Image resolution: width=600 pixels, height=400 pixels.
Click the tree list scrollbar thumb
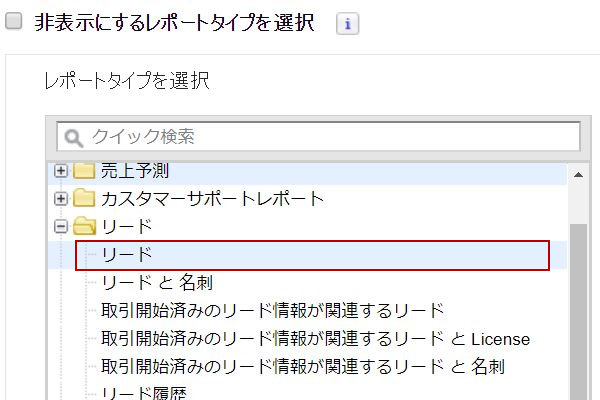point(578,312)
